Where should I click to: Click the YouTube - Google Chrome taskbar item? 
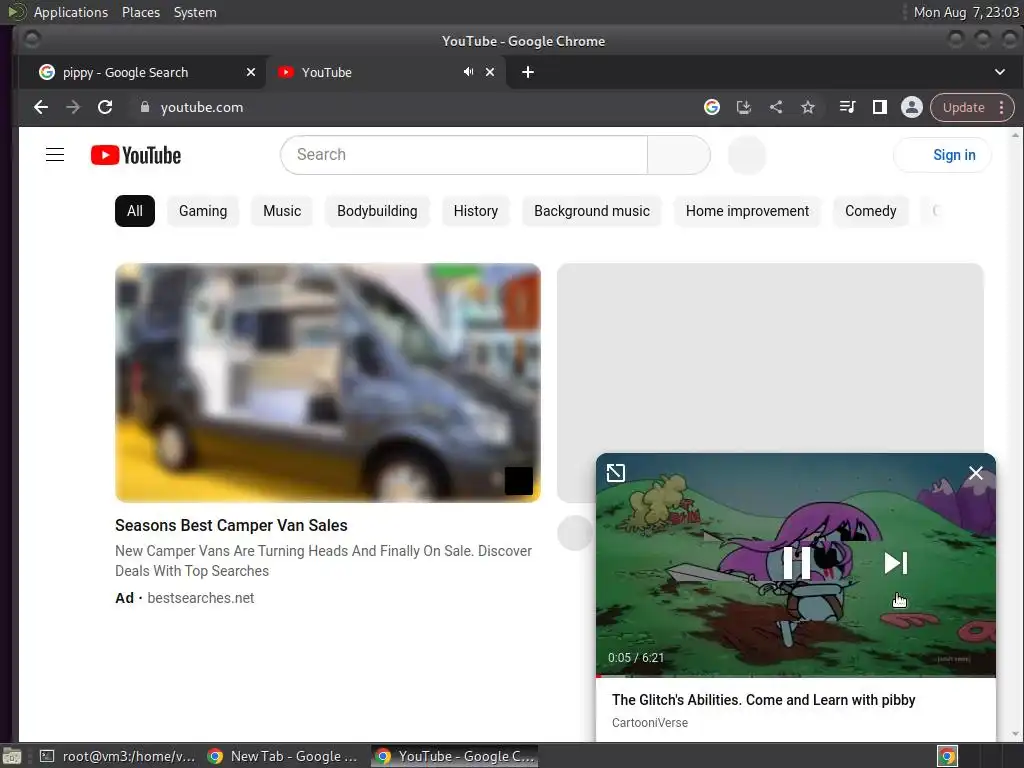coord(455,756)
